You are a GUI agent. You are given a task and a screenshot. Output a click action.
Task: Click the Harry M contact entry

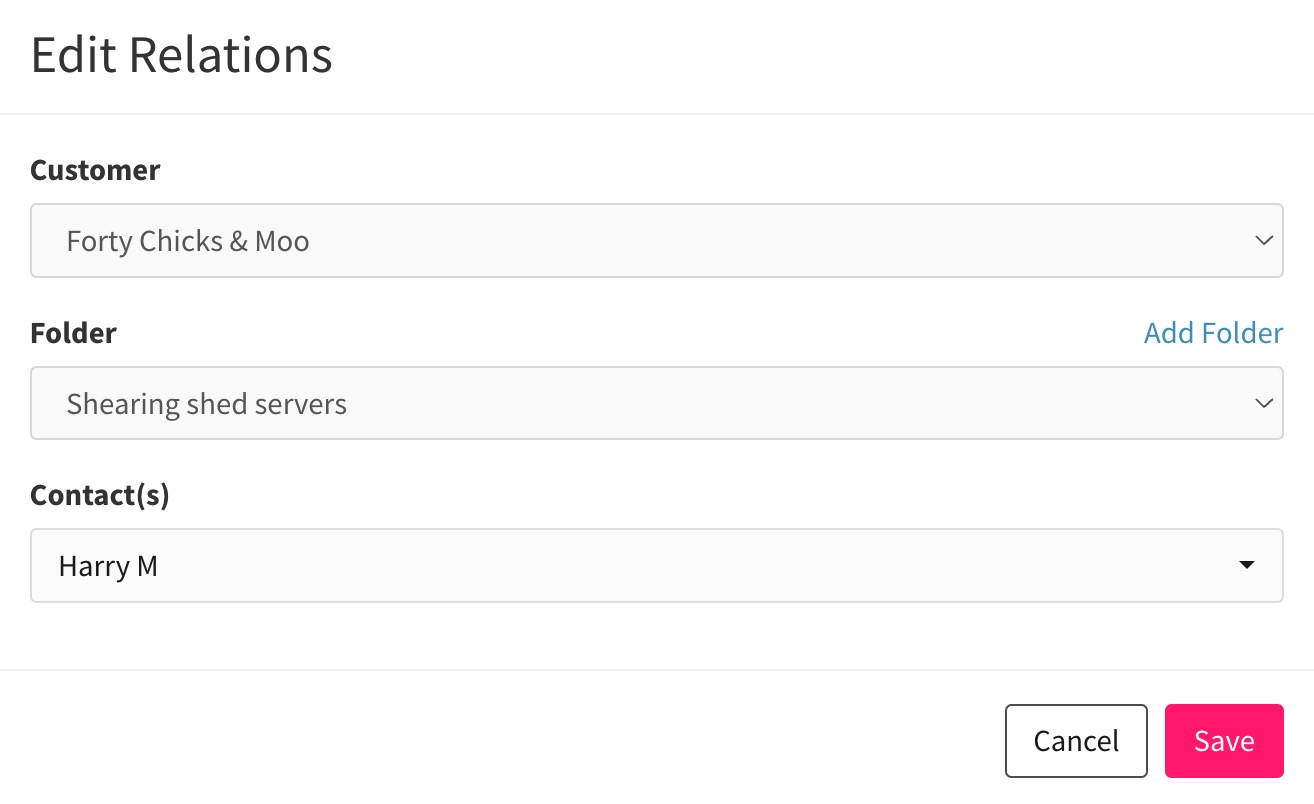[x=109, y=566]
